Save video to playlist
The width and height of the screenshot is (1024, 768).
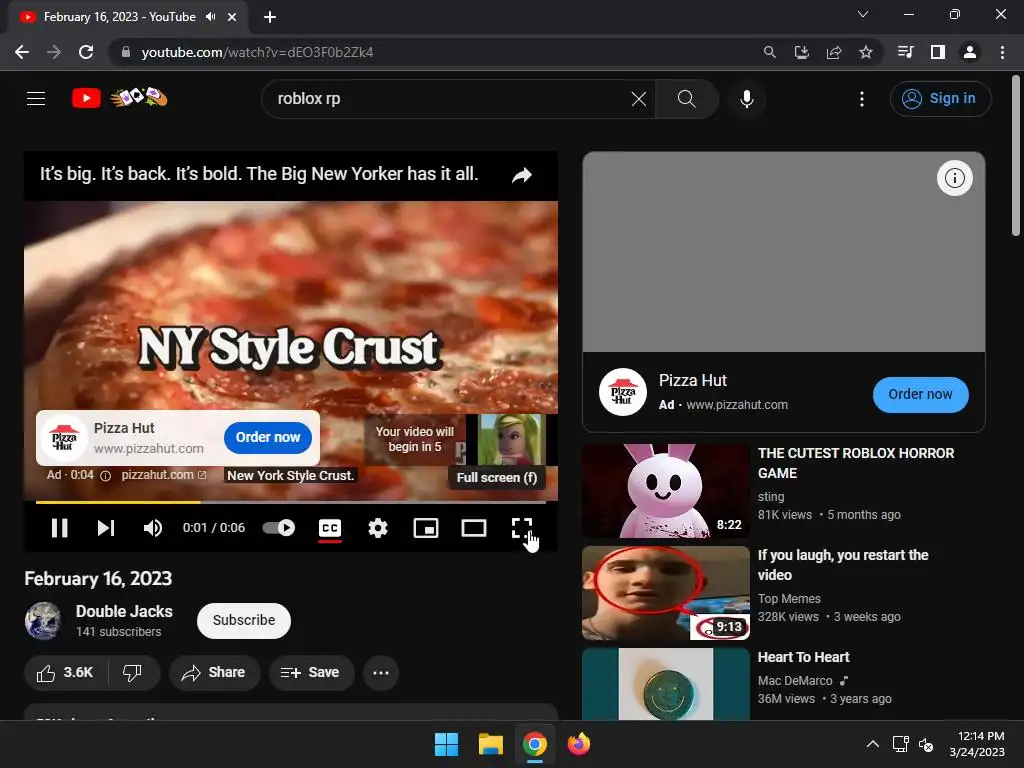coord(311,673)
